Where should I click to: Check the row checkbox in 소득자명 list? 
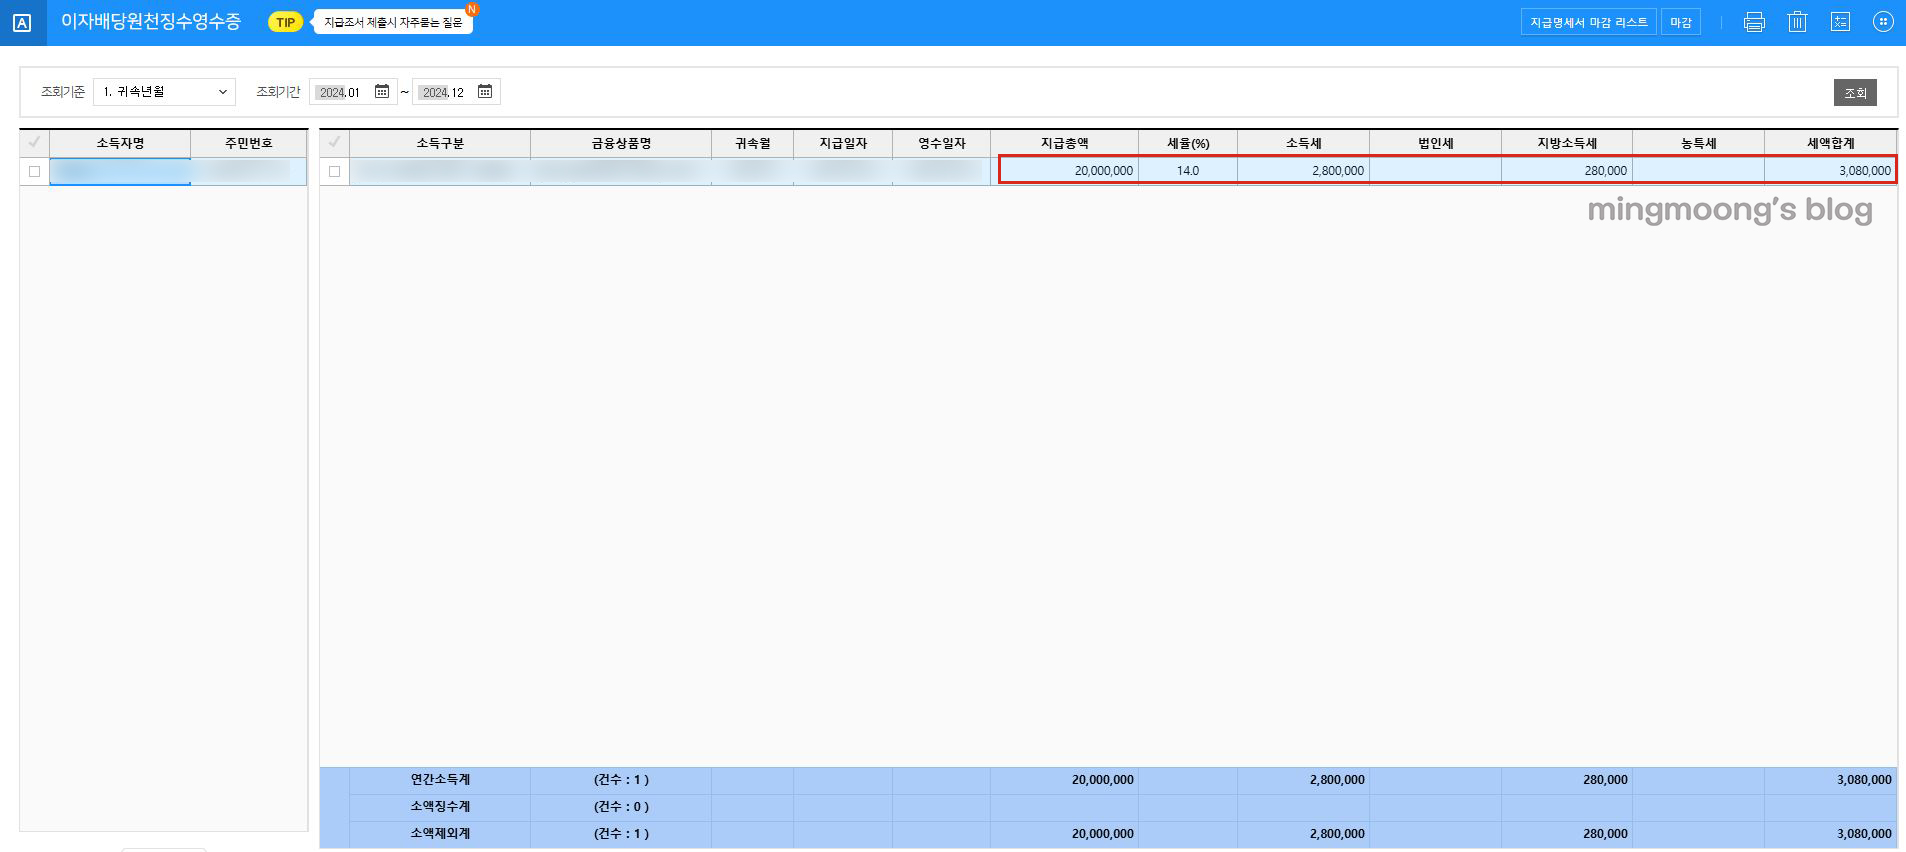pyautogui.click(x=34, y=171)
